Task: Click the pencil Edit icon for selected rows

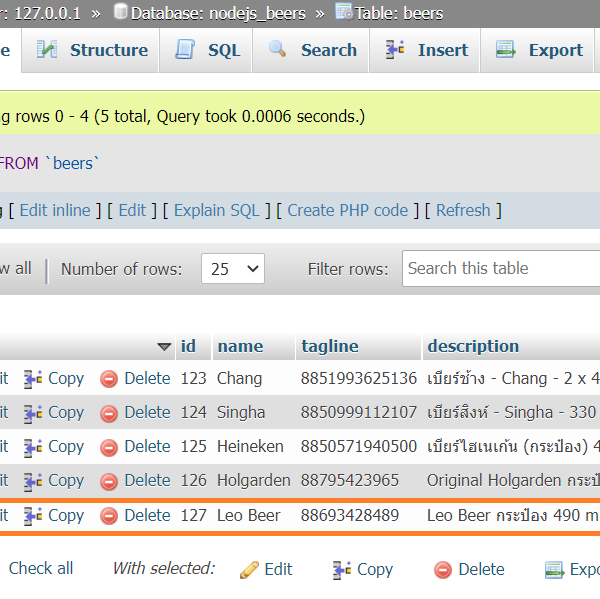Action: (250, 570)
